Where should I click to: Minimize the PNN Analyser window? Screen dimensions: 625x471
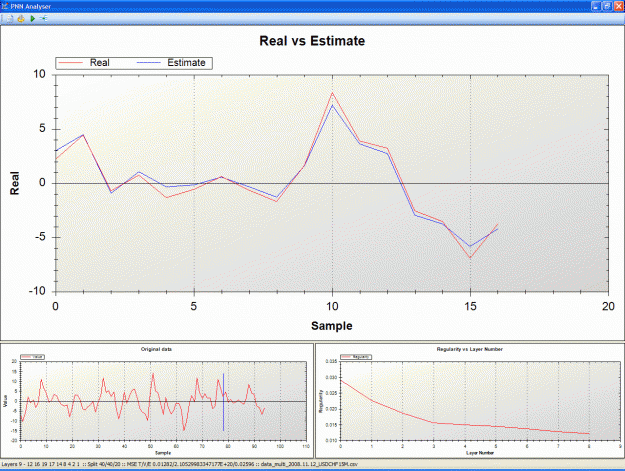[x=596, y=6]
